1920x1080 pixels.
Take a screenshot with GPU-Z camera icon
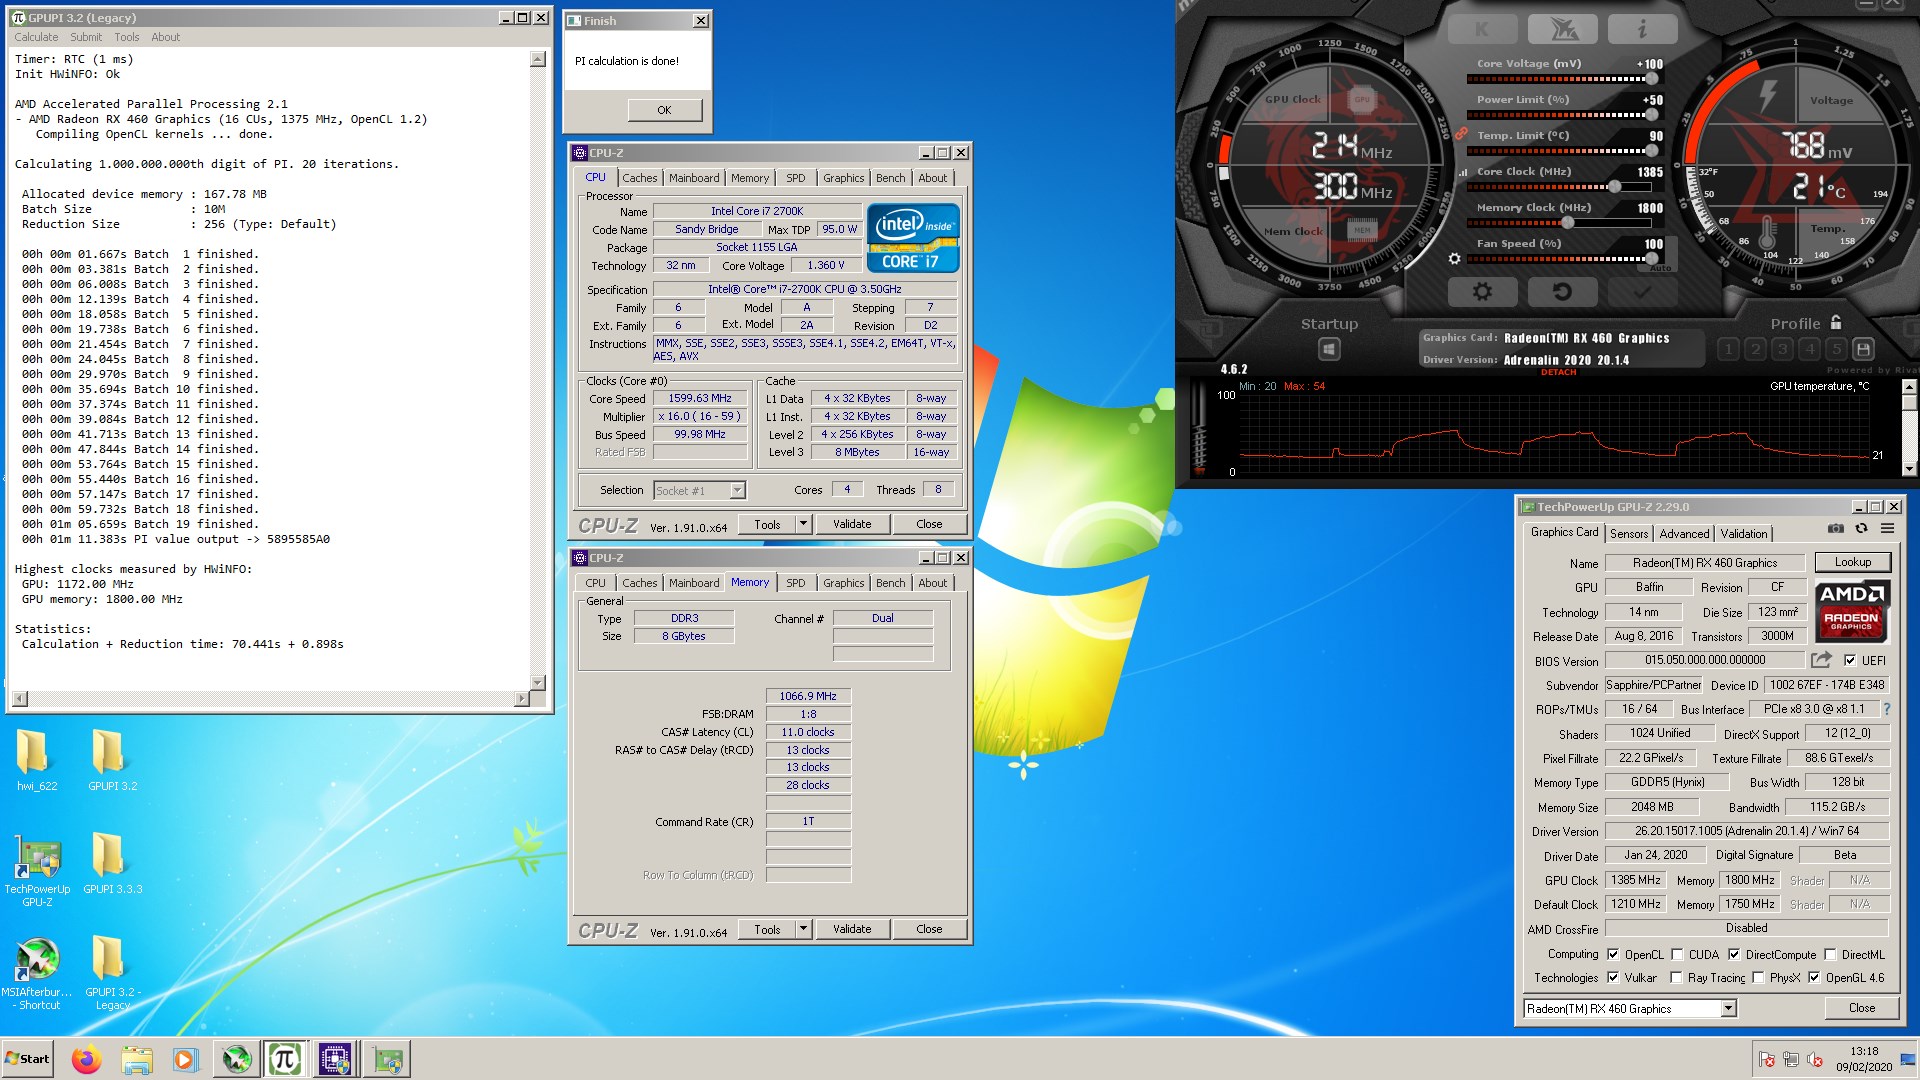click(1836, 529)
